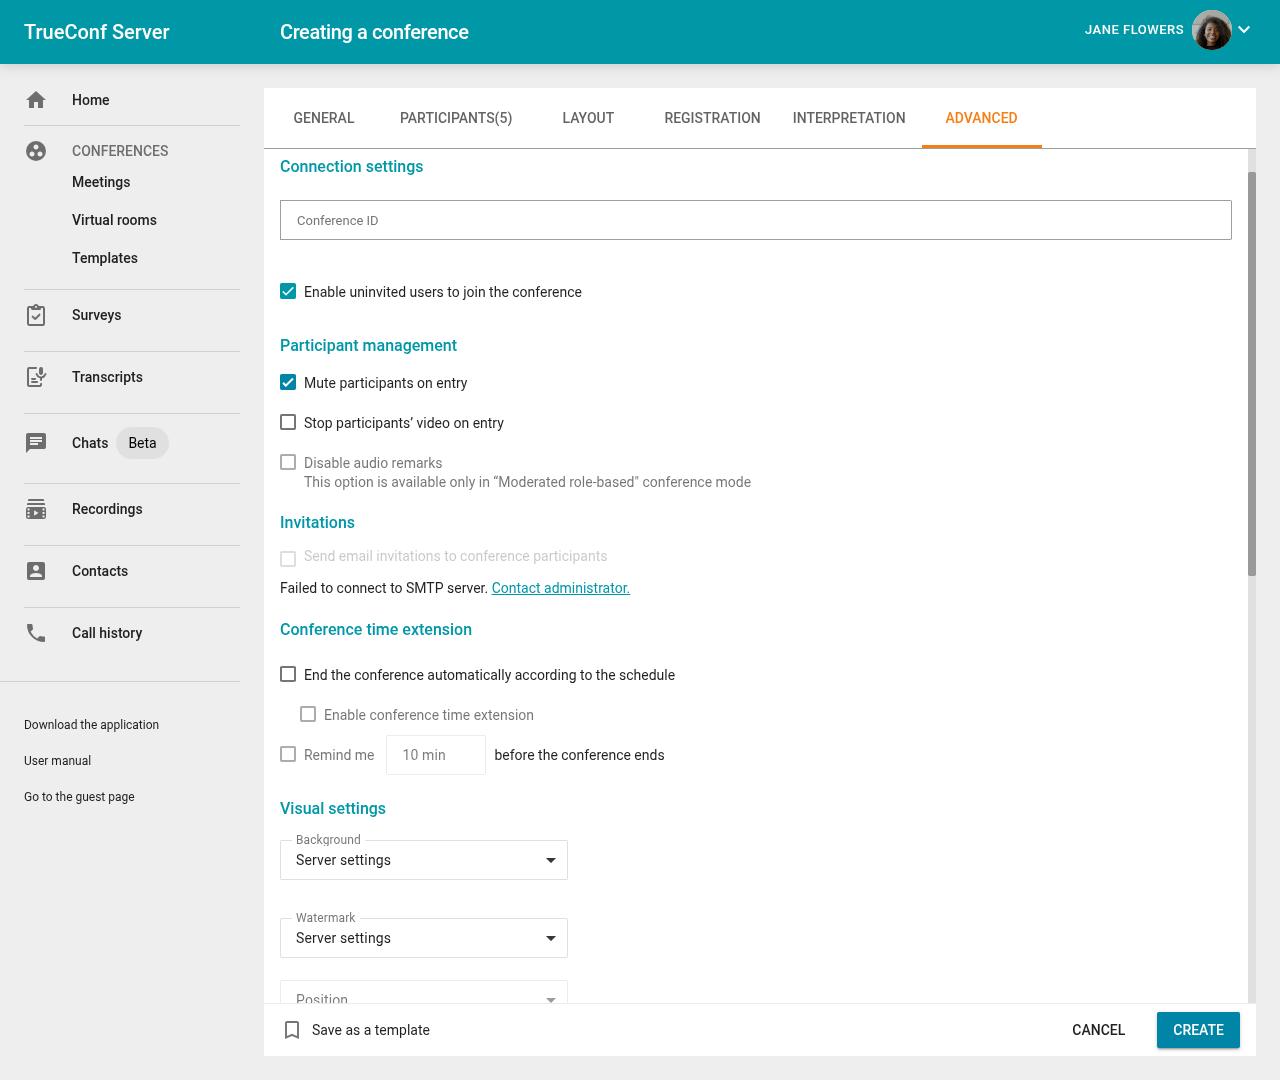The image size is (1280, 1080).
Task: Click the Call history phone icon
Action: [x=36, y=633]
